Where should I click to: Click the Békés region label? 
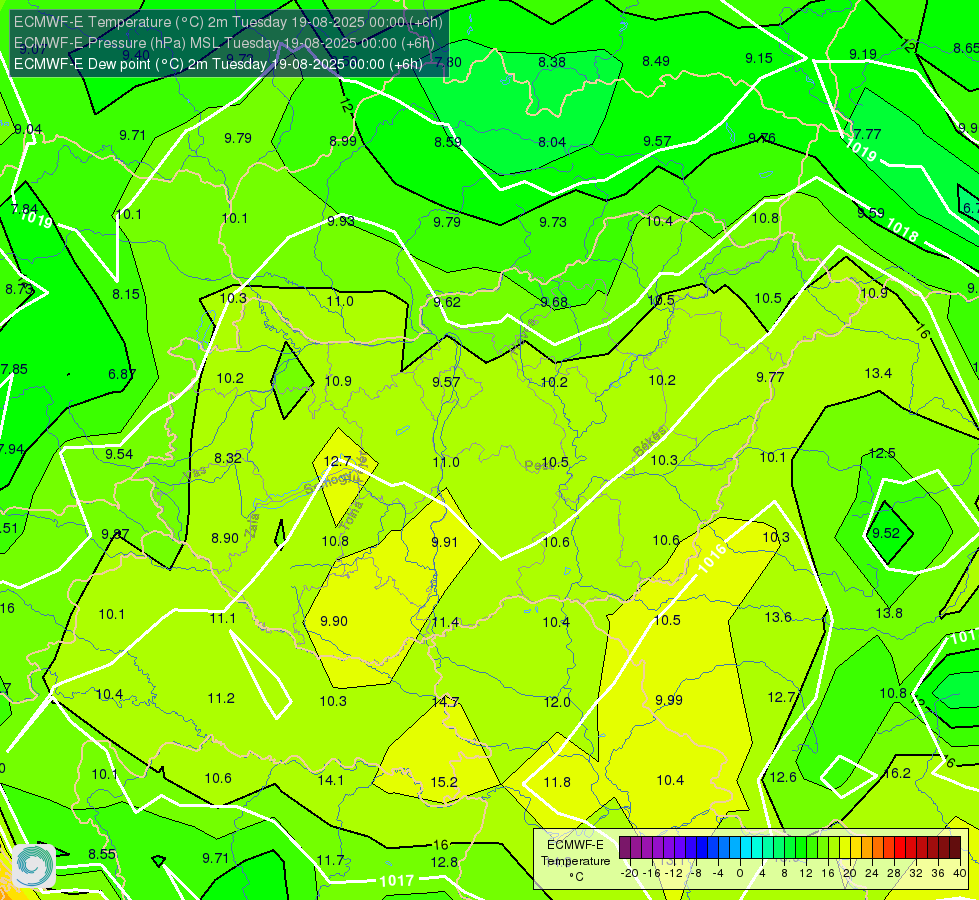(x=650, y=441)
